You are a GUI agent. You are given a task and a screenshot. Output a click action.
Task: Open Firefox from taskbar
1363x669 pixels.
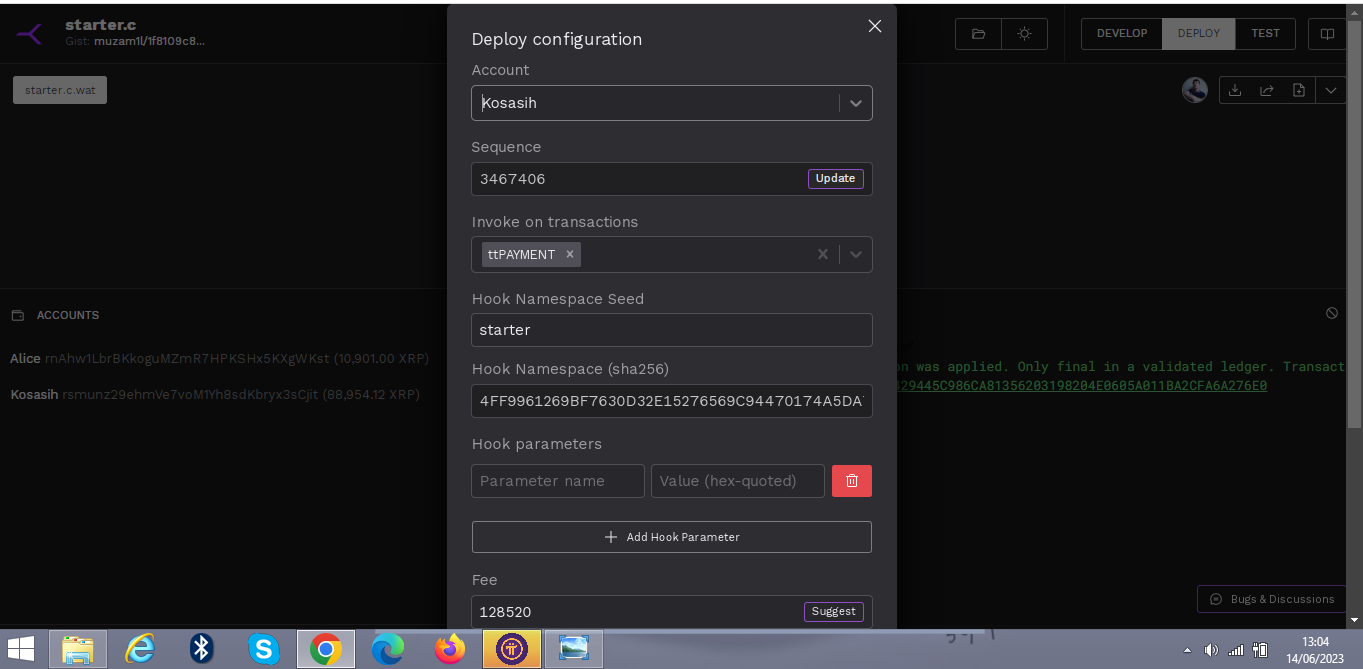(450, 650)
